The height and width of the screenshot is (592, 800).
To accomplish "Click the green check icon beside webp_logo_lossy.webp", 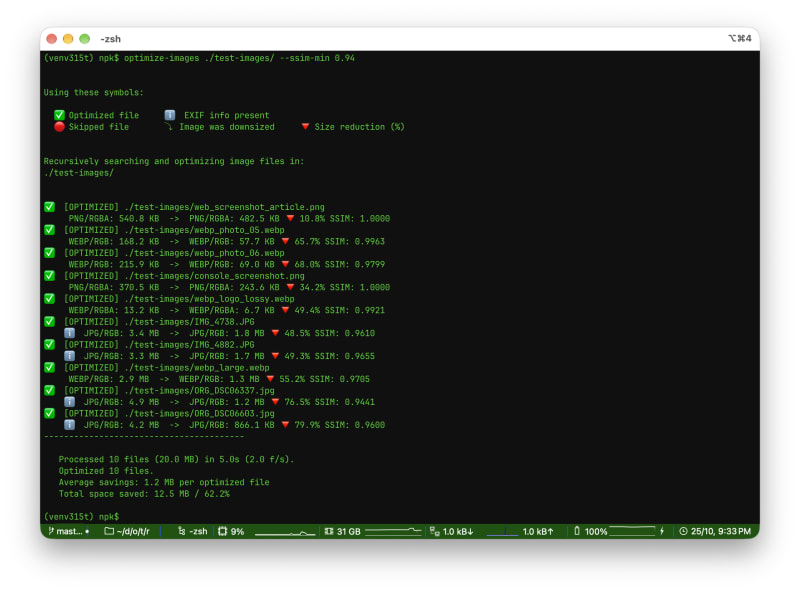I will click(x=49, y=299).
